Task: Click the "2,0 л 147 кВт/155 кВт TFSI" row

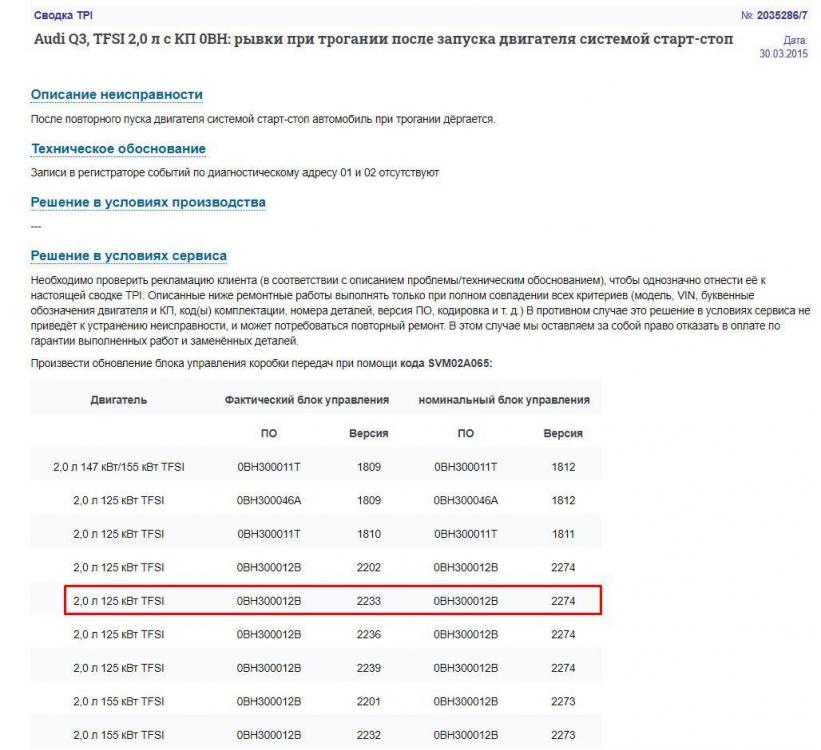Action: 118,467
